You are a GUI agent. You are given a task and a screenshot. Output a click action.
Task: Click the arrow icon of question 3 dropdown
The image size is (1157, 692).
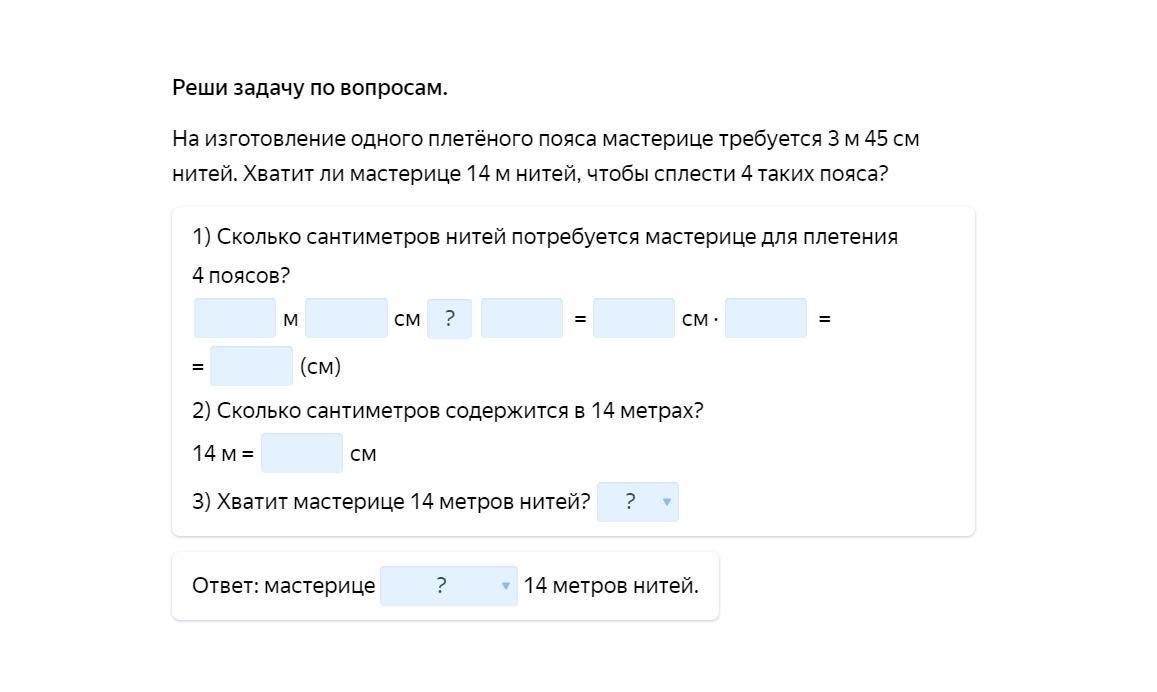[667, 502]
